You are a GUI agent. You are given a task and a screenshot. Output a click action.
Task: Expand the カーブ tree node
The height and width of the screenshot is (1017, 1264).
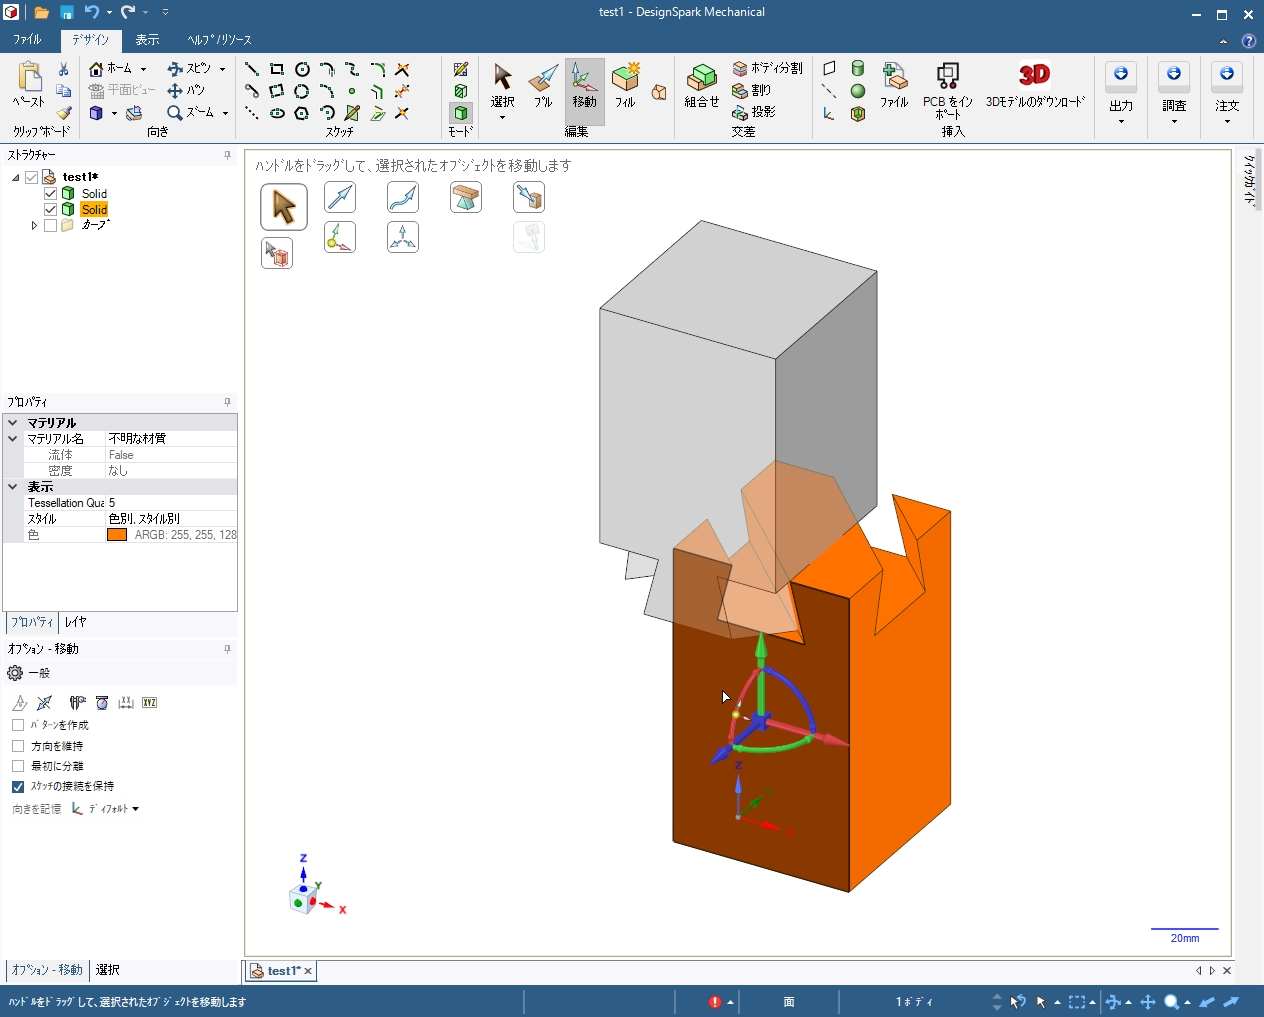click(34, 226)
